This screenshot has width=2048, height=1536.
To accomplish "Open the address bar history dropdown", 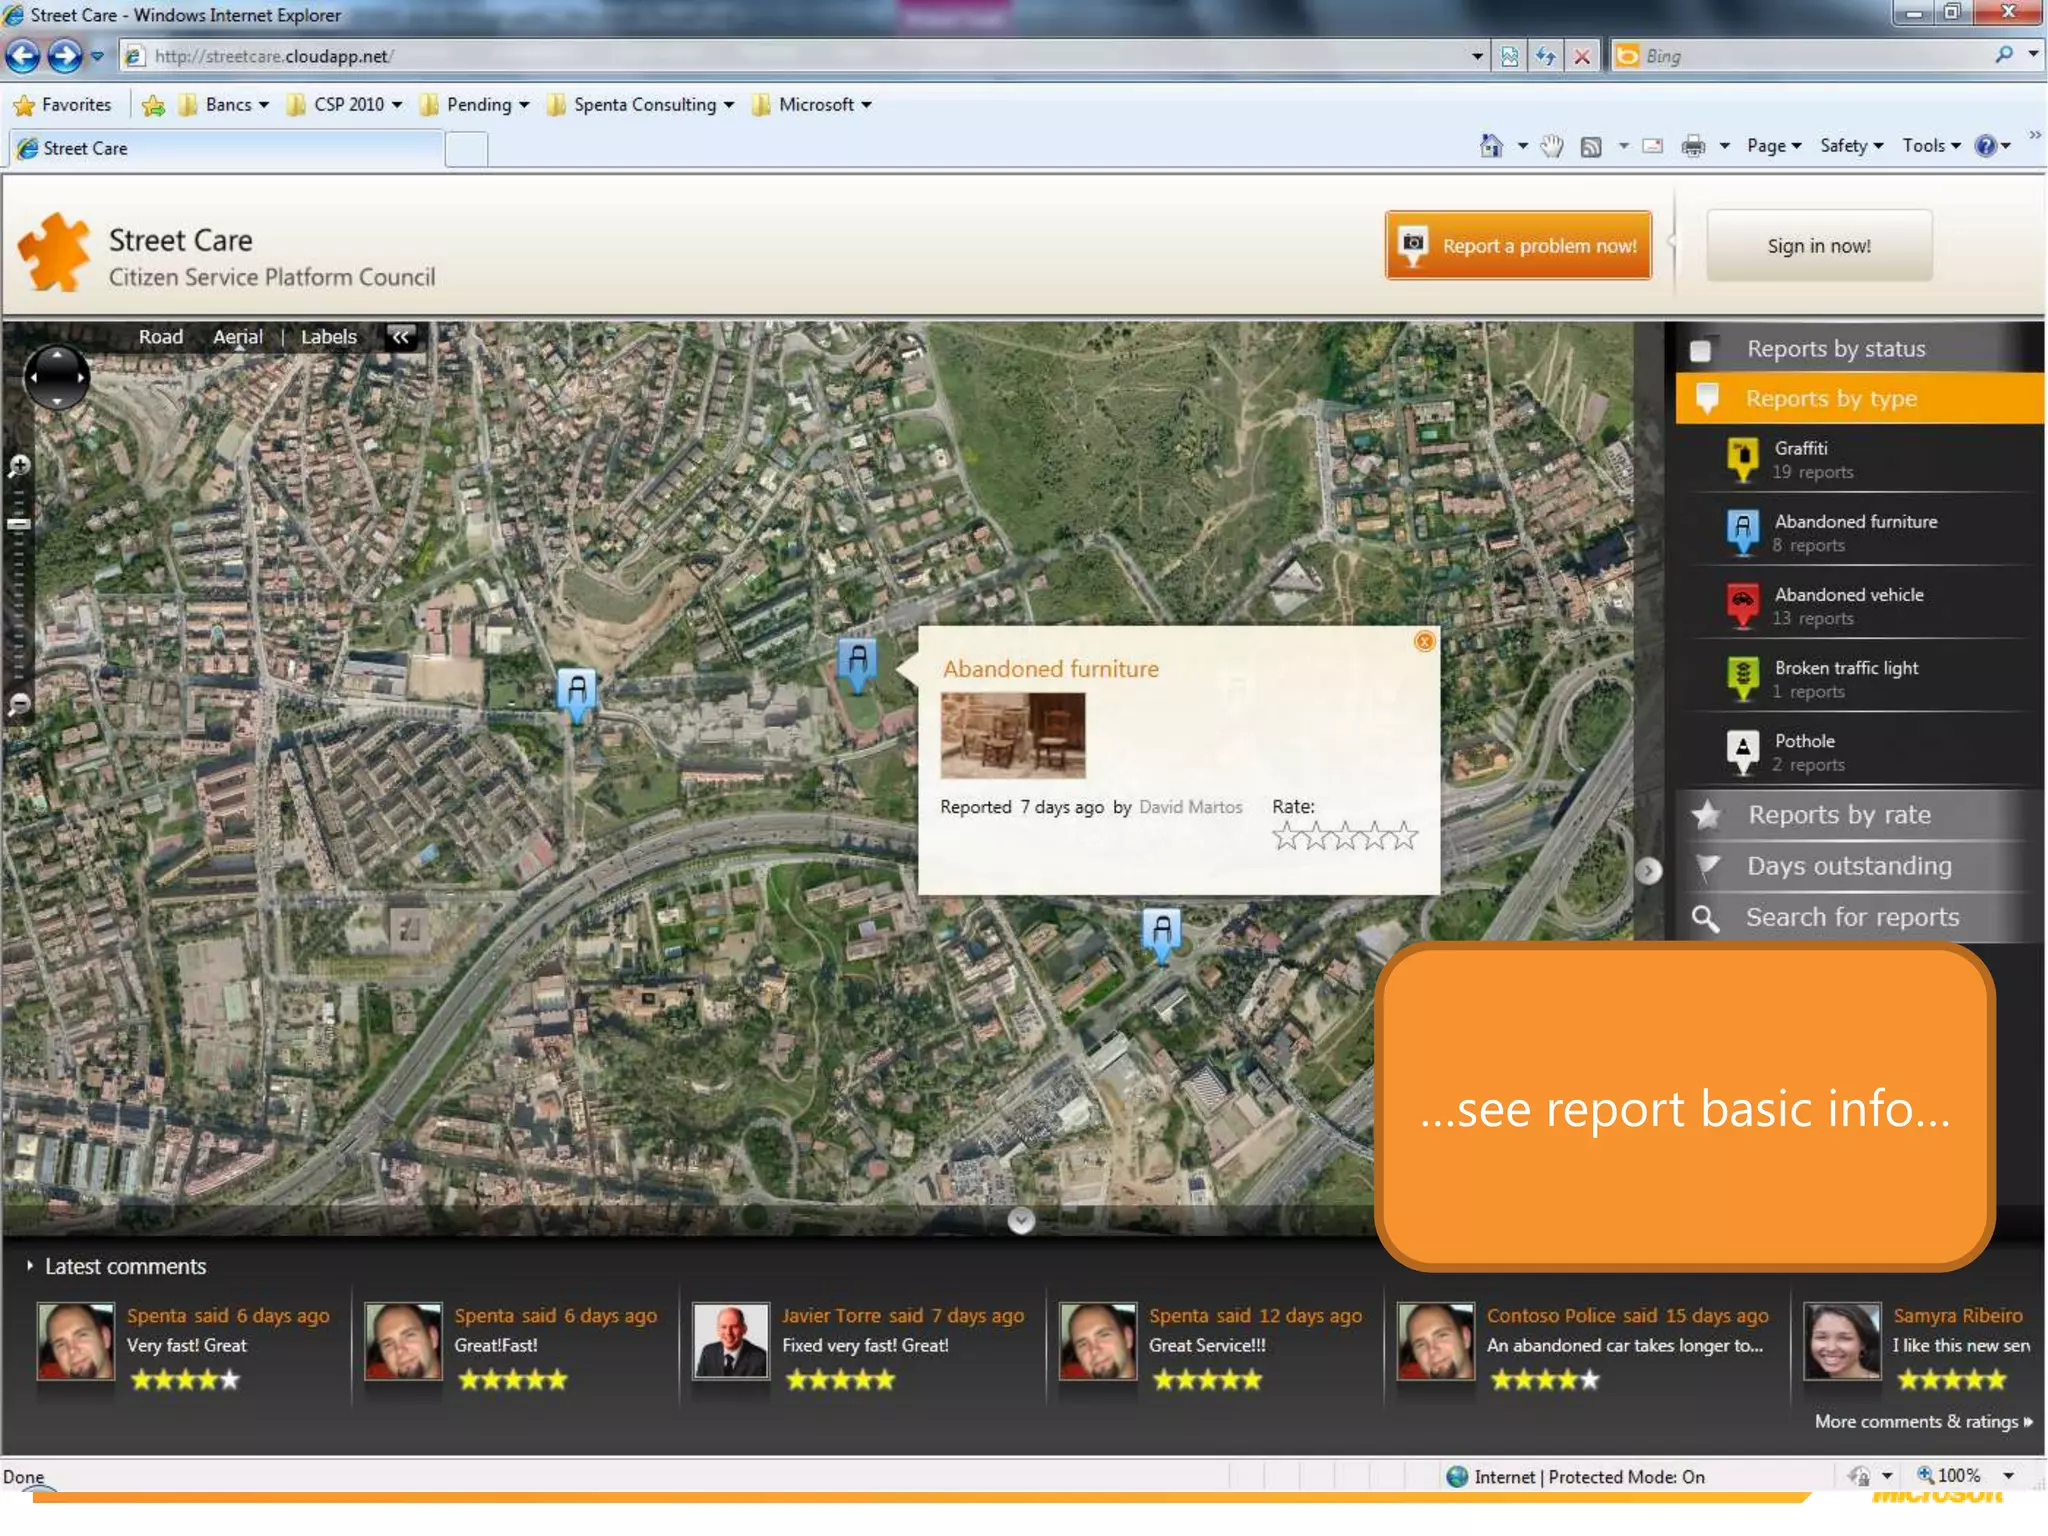I will [1476, 56].
